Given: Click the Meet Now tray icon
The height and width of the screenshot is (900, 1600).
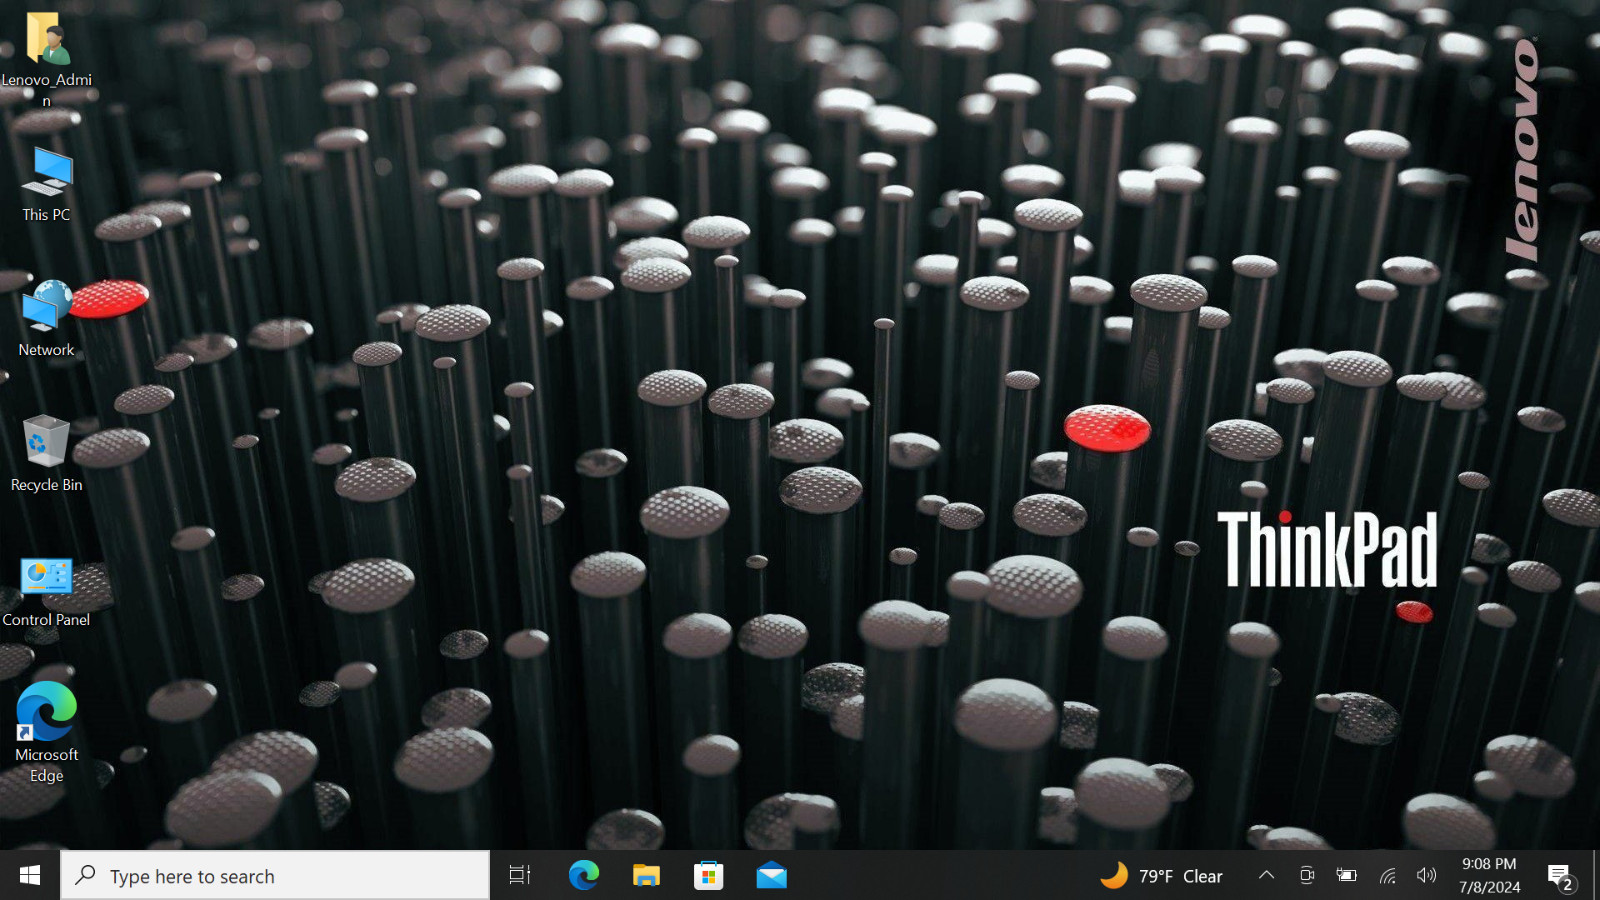Looking at the screenshot, I should 1306,876.
